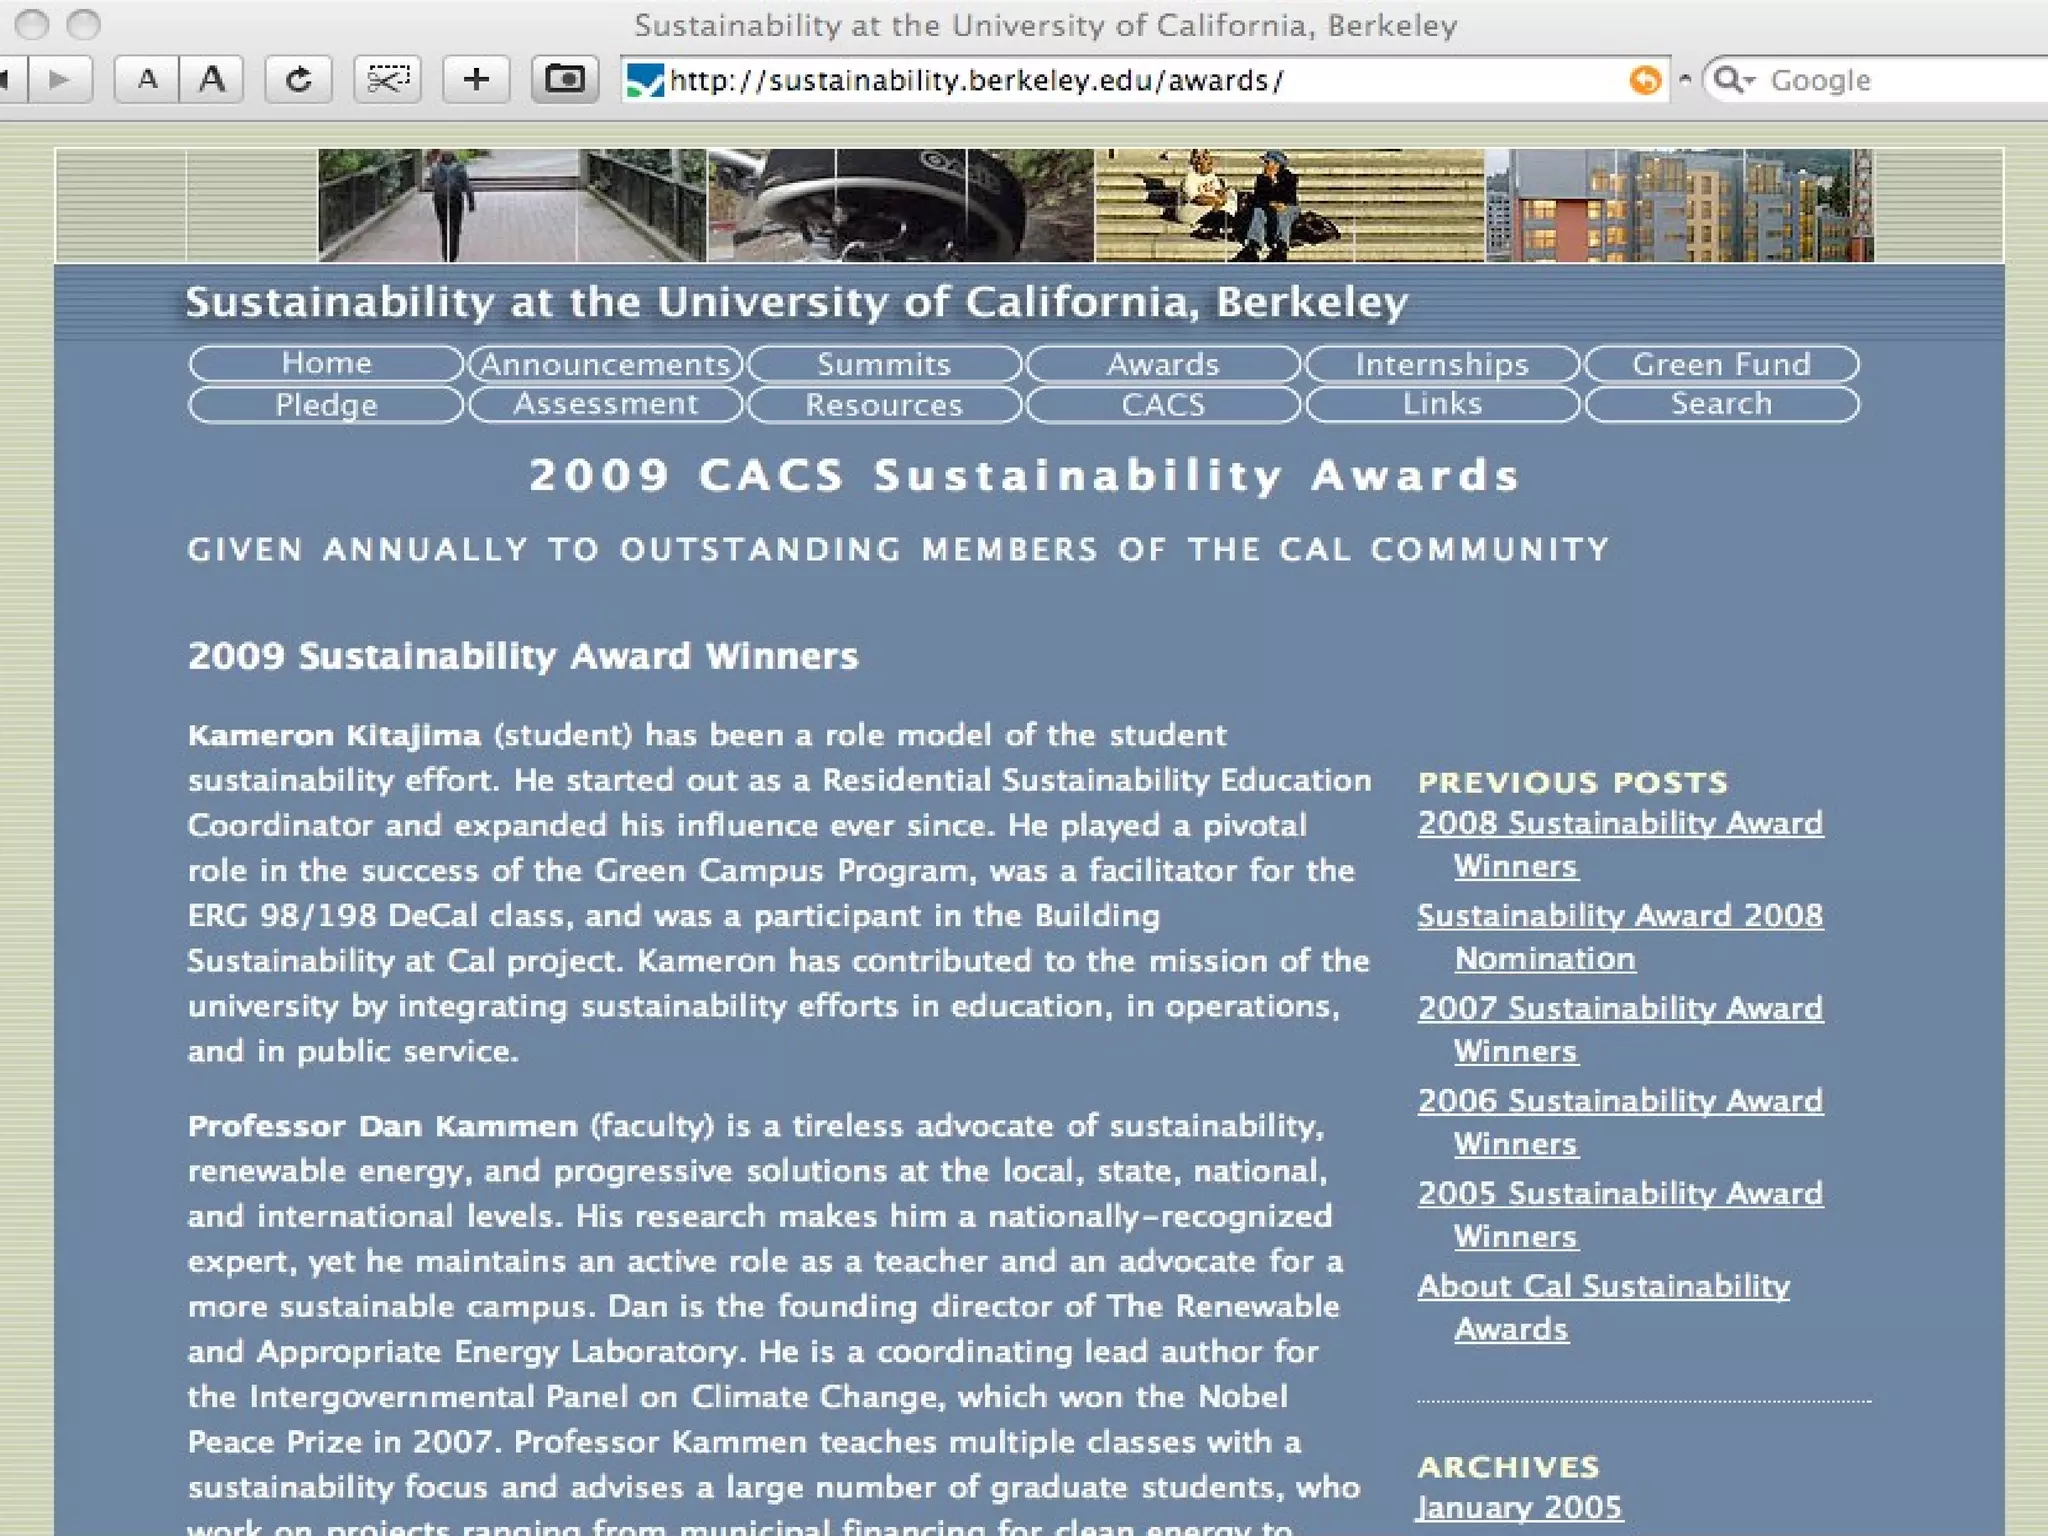
Task: Open the 2008 Sustainability Award Winners link
Action: tap(1619, 824)
